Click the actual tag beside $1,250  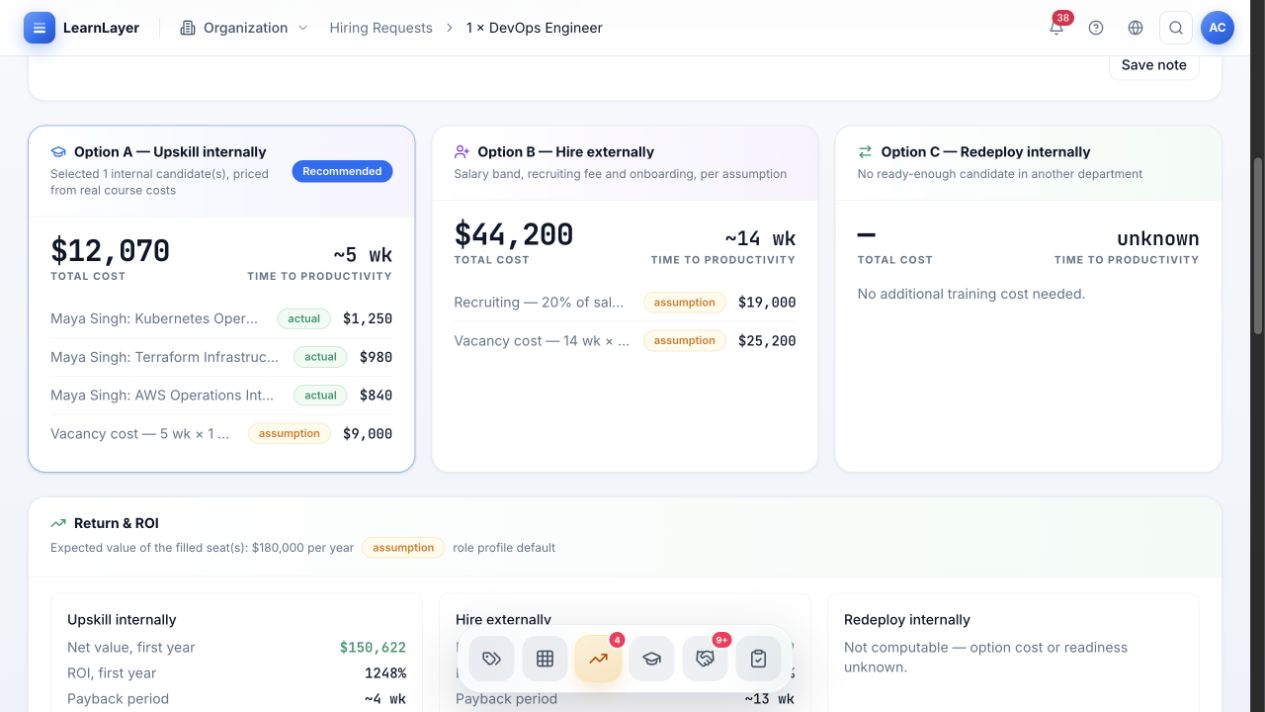pyautogui.click(x=304, y=319)
